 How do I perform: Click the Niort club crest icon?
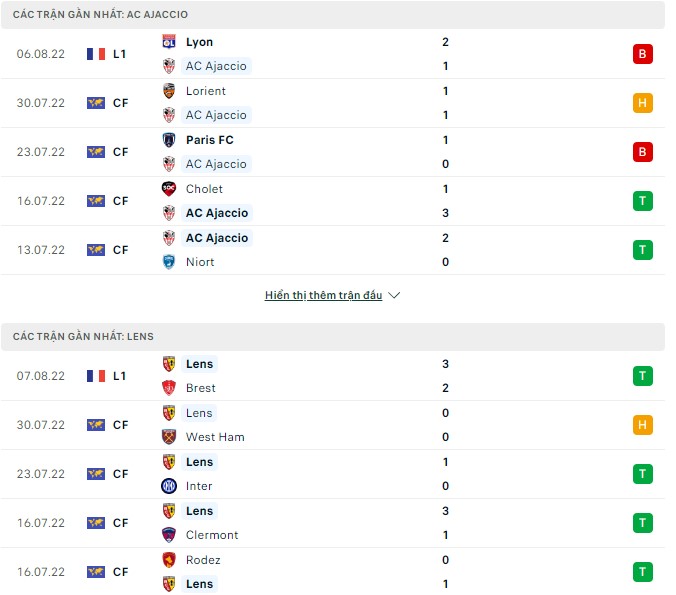(x=169, y=262)
